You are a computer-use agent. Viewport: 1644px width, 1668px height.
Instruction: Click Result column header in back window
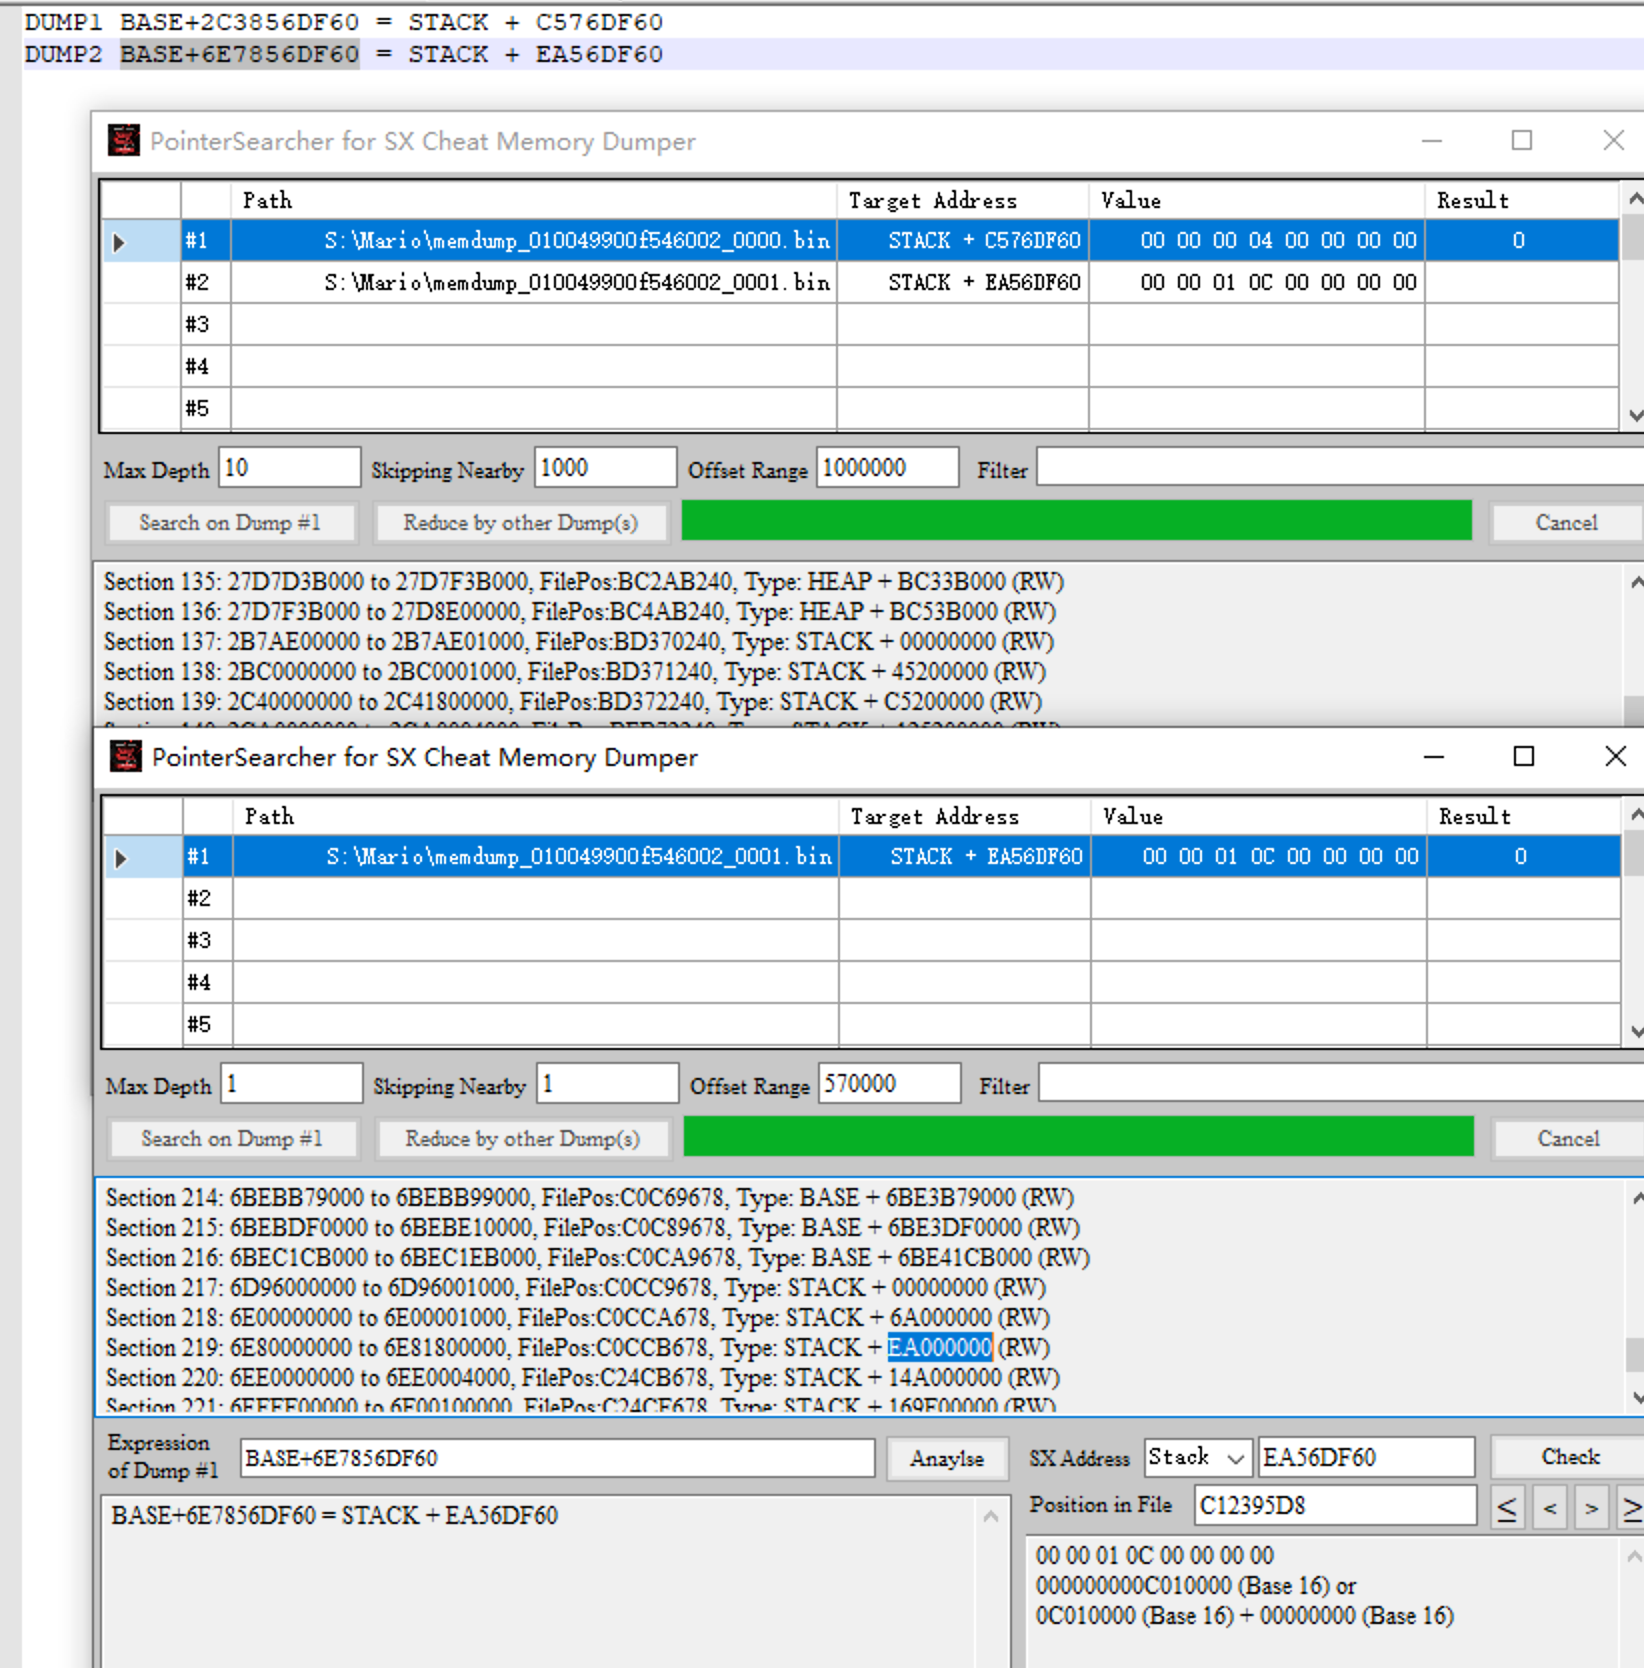pyautogui.click(x=1521, y=200)
